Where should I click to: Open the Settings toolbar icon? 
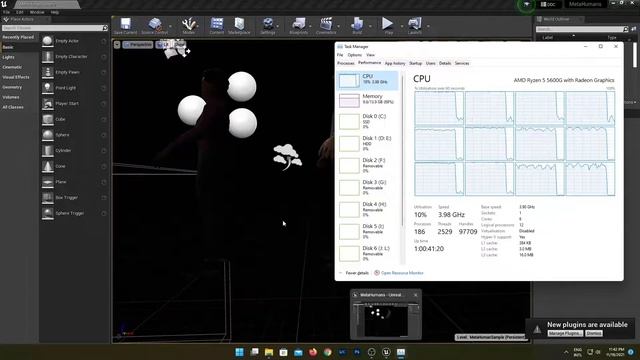point(268,26)
